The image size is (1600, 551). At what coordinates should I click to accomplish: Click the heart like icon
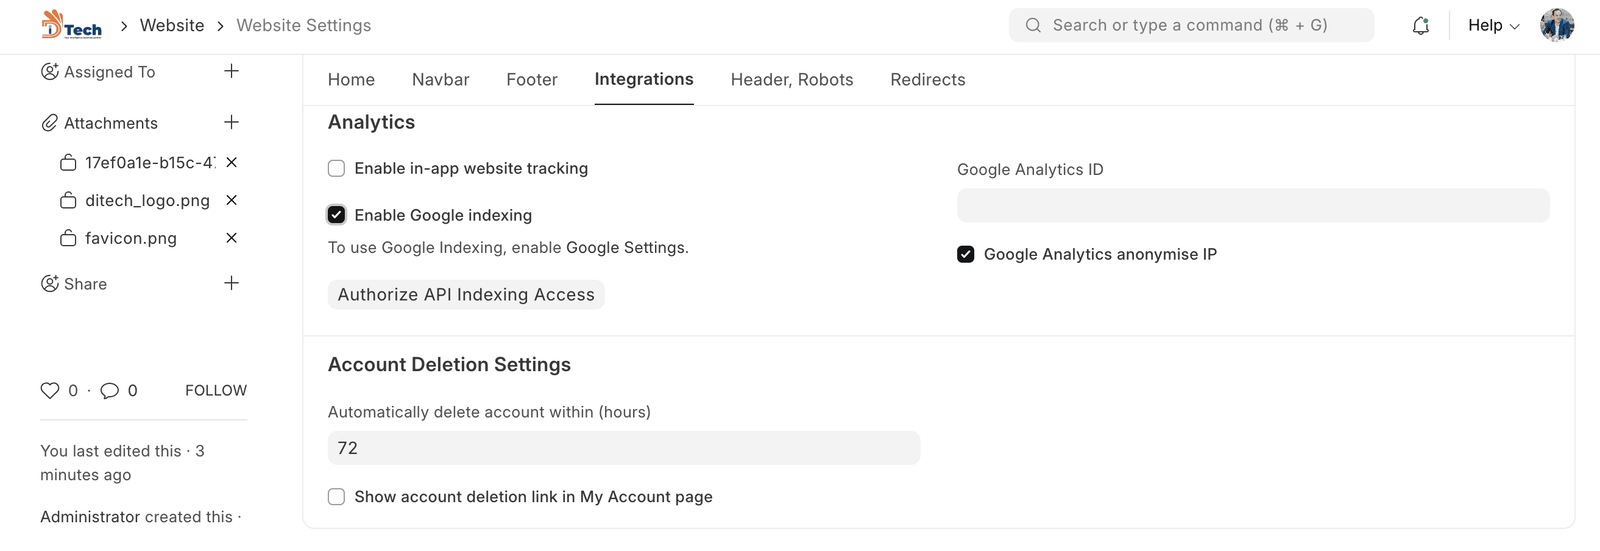click(50, 391)
